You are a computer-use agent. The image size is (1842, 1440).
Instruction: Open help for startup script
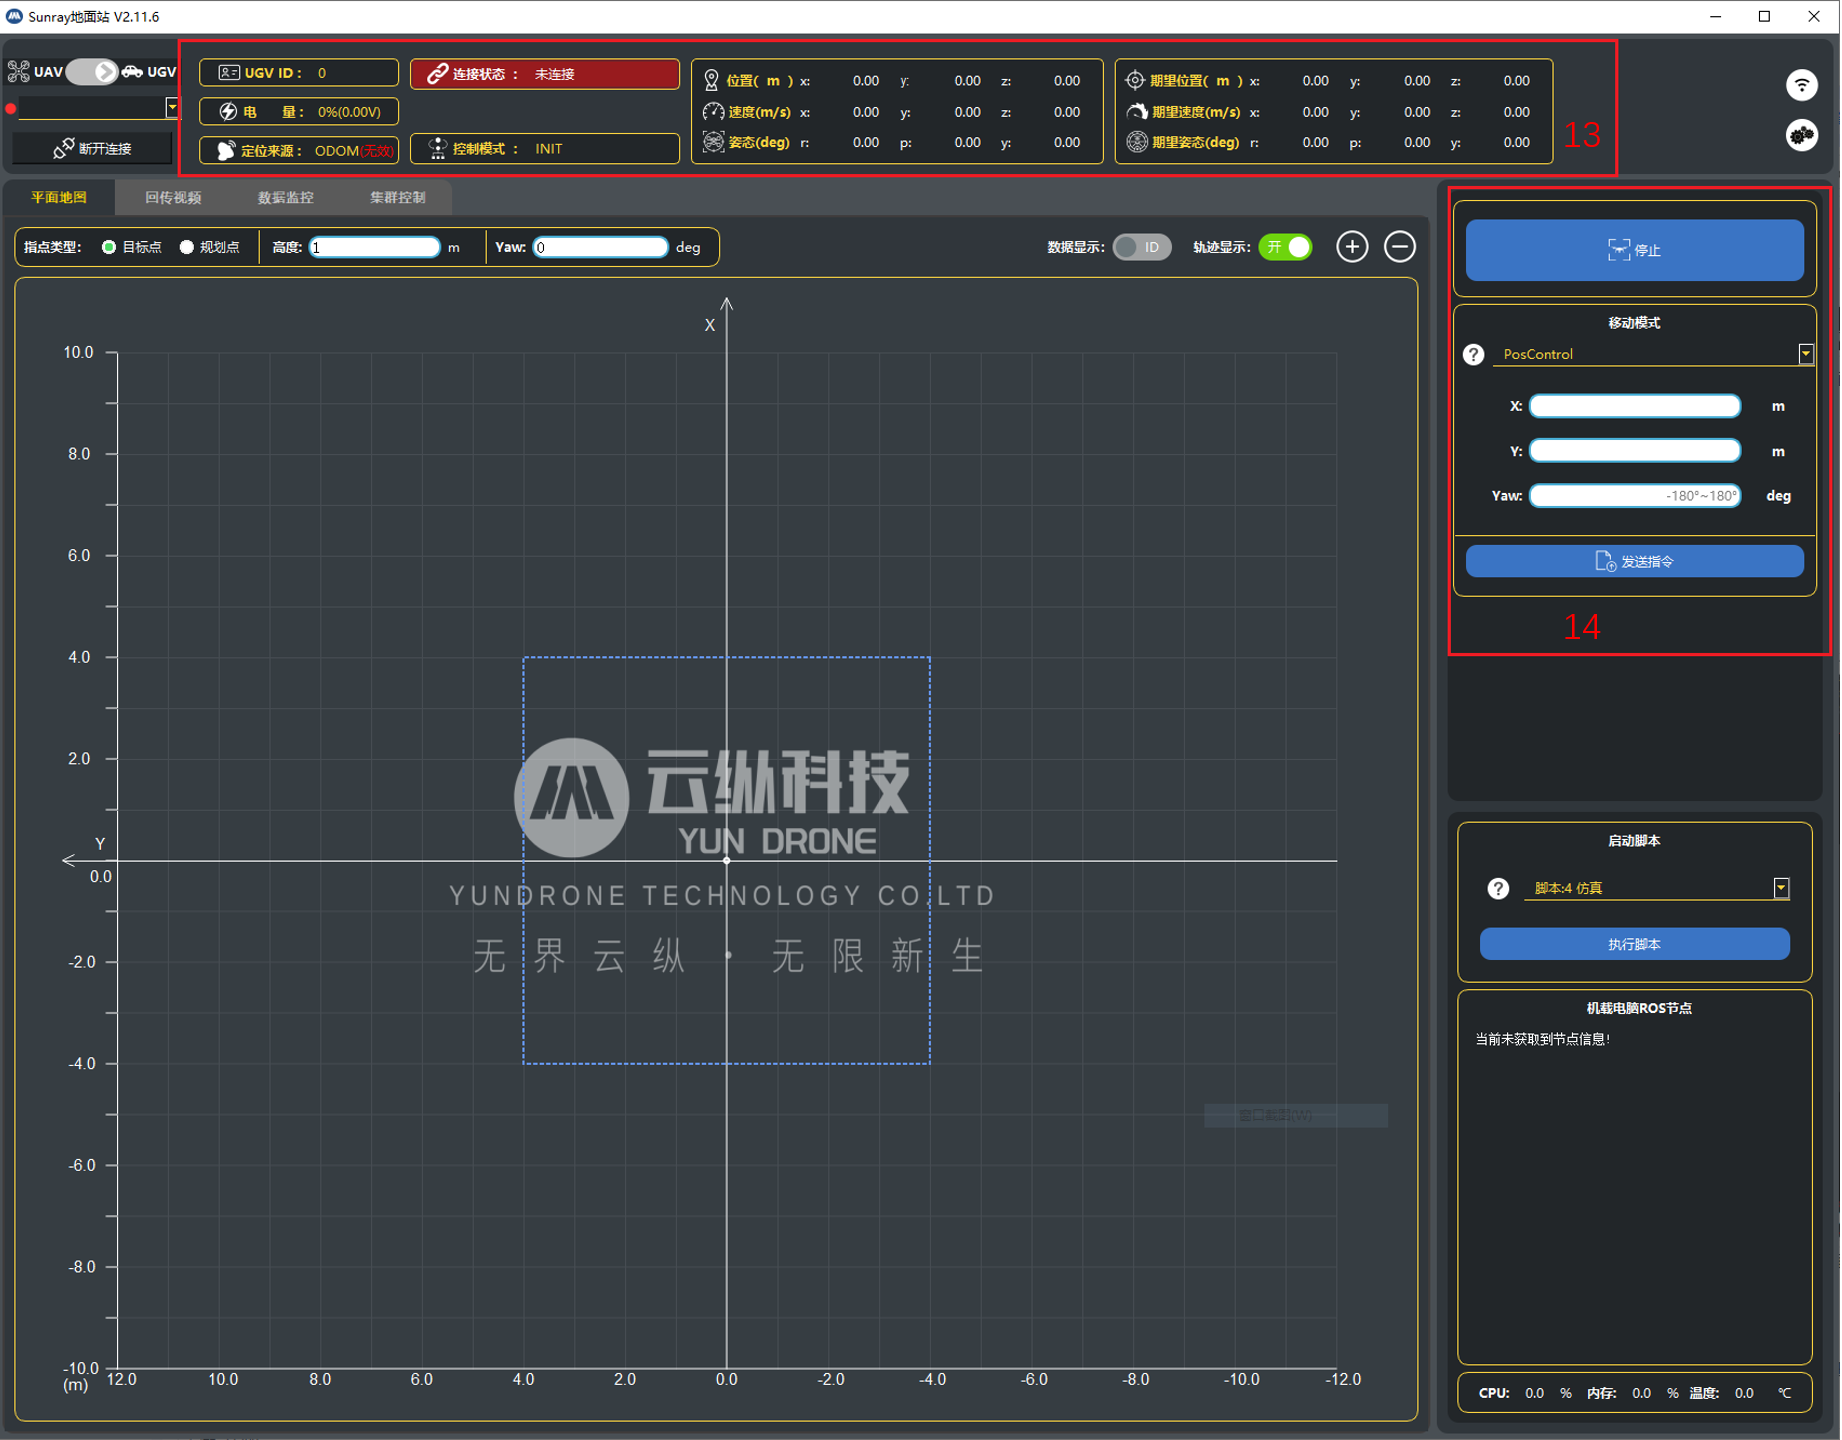(x=1498, y=889)
